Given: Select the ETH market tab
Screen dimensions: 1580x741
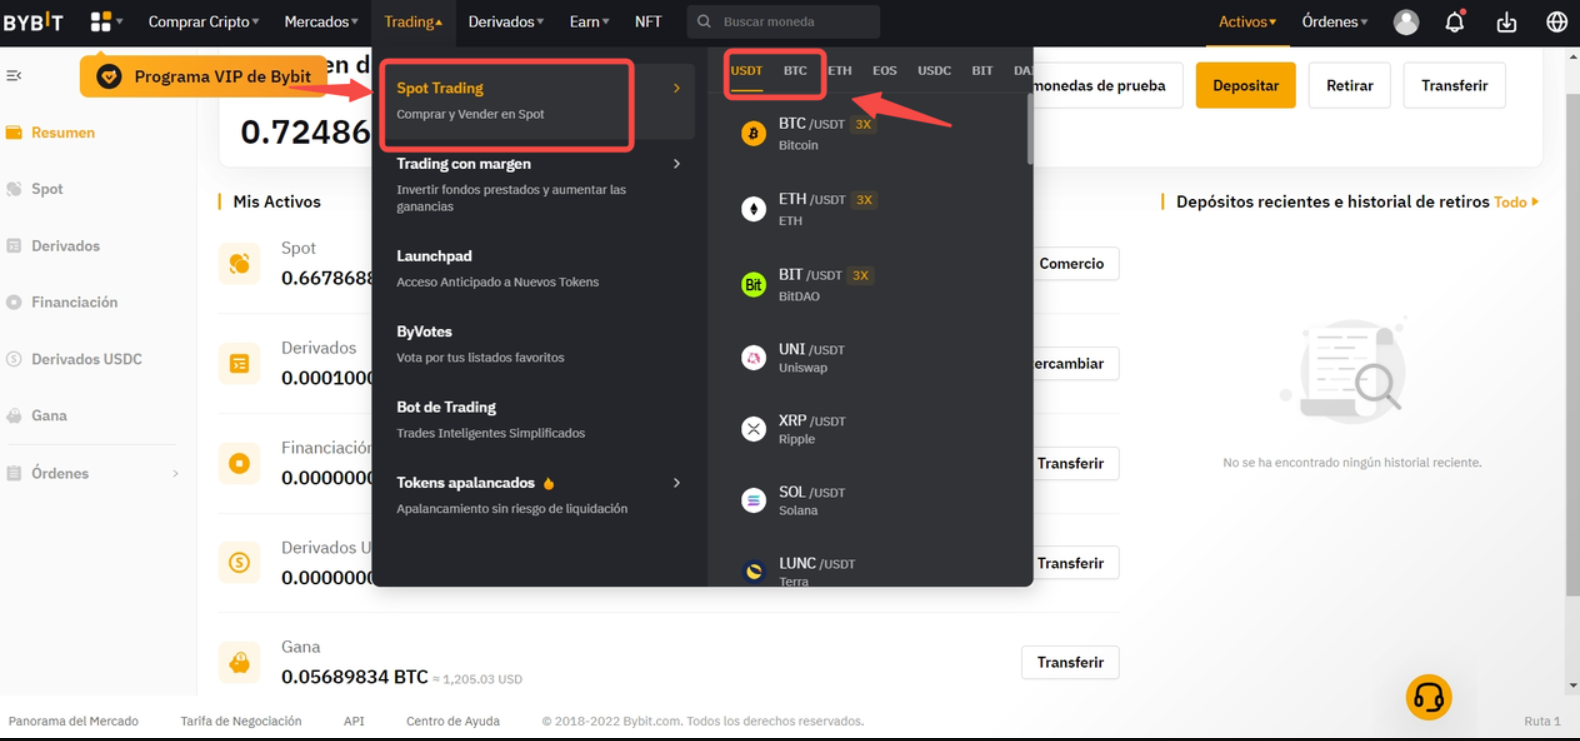Looking at the screenshot, I should pyautogui.click(x=840, y=71).
